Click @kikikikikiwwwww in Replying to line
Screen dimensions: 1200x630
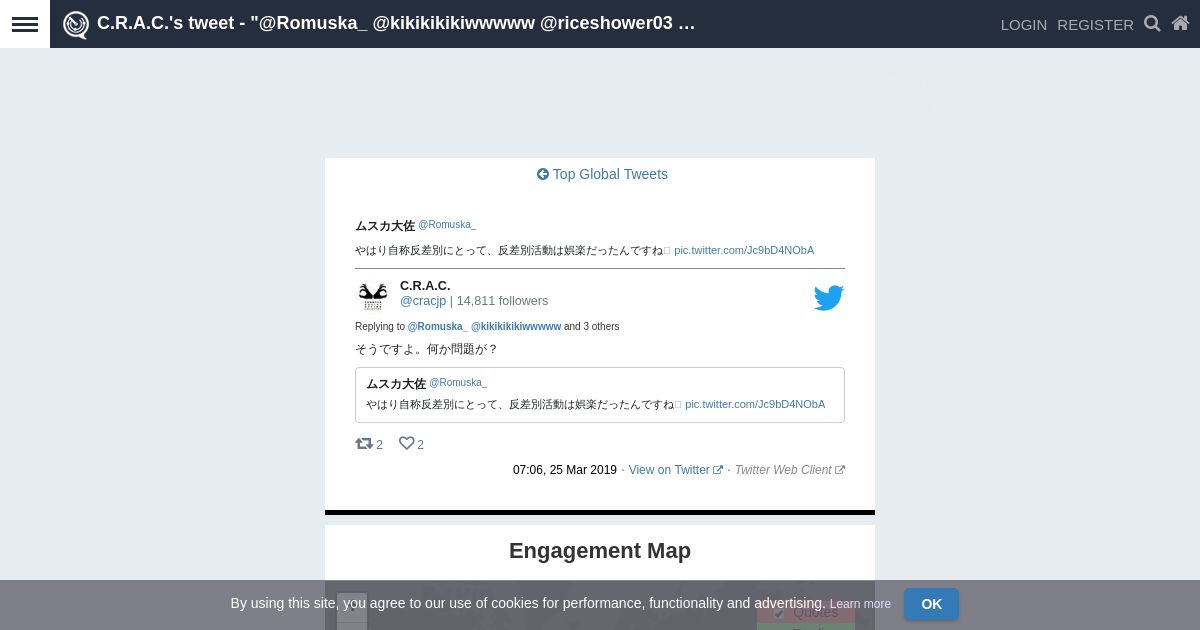516,327
